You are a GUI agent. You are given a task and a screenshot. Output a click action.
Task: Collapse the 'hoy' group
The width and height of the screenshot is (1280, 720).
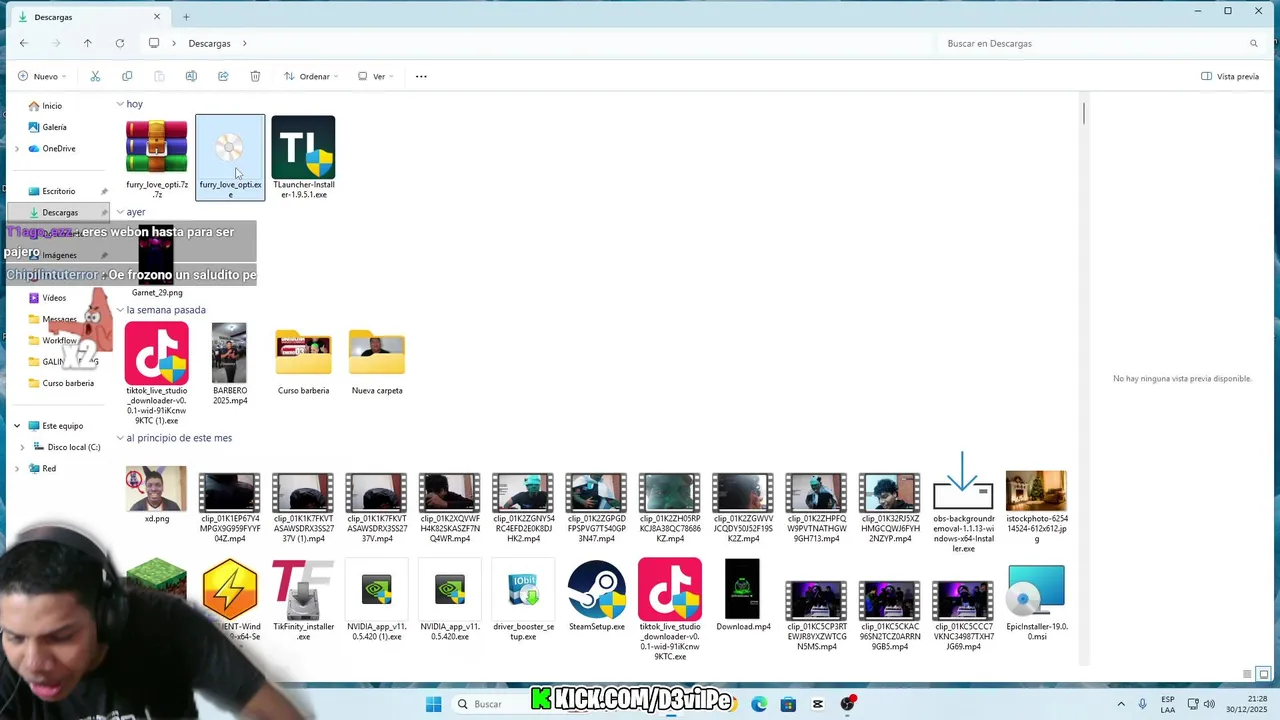click(120, 104)
